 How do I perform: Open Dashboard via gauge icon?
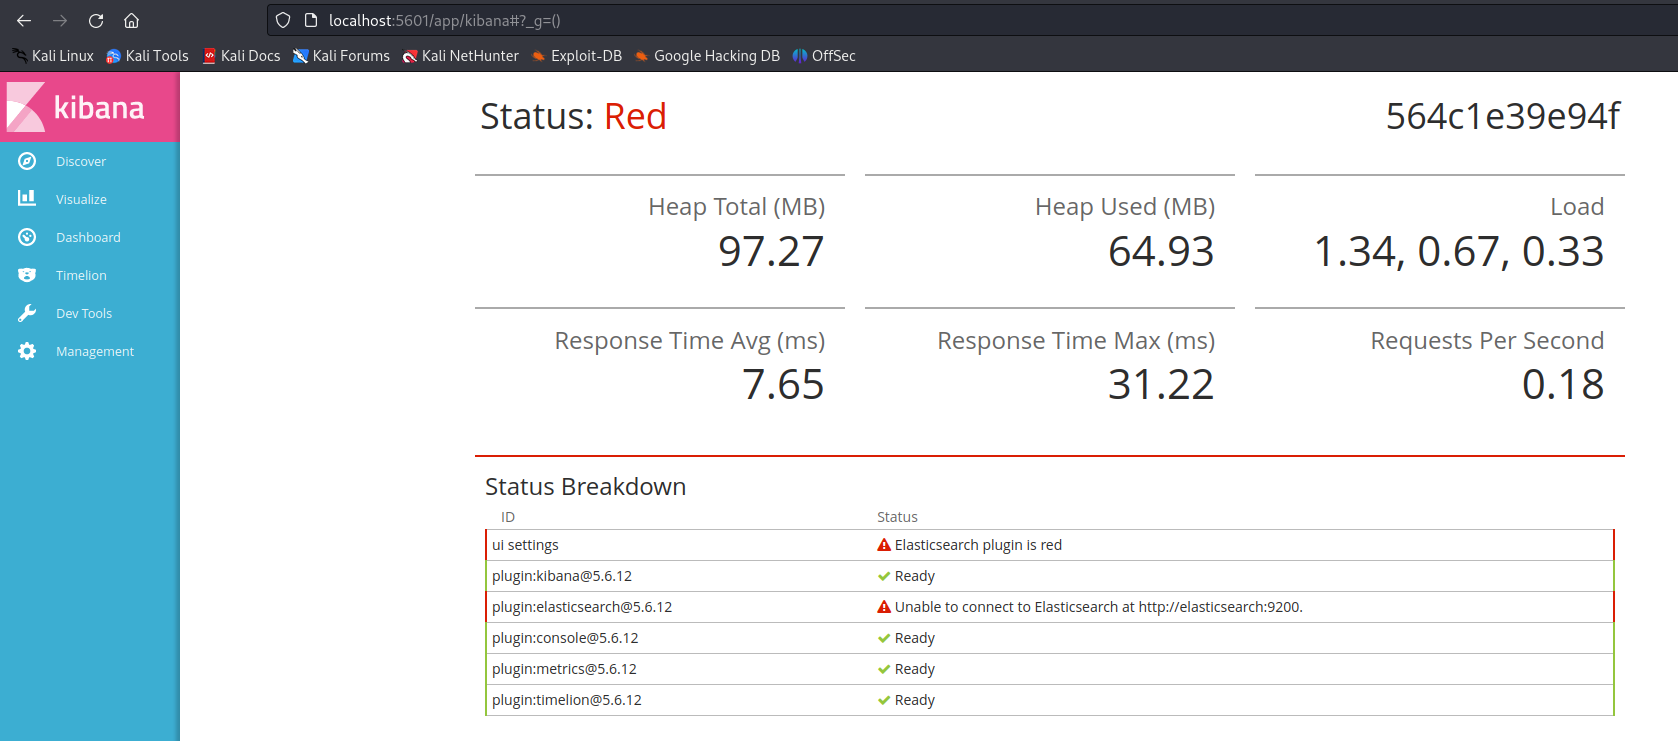27,237
